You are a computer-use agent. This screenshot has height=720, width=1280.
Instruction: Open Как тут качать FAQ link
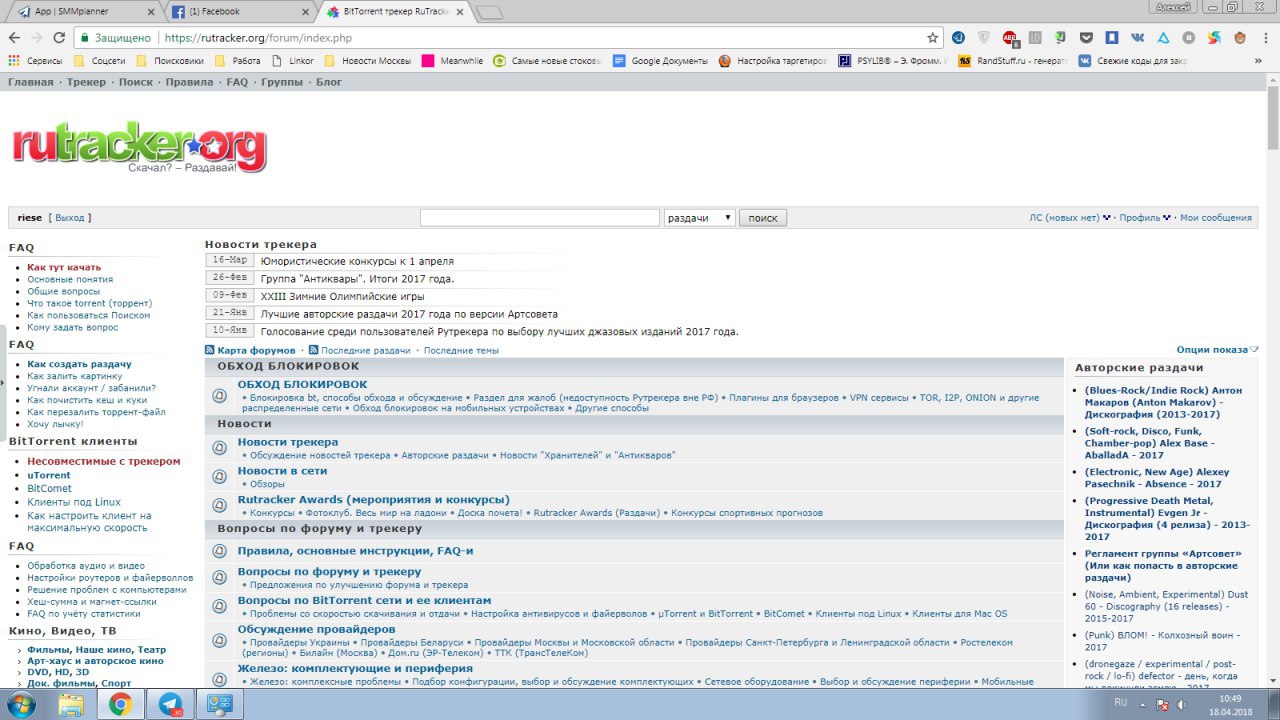click(x=64, y=267)
